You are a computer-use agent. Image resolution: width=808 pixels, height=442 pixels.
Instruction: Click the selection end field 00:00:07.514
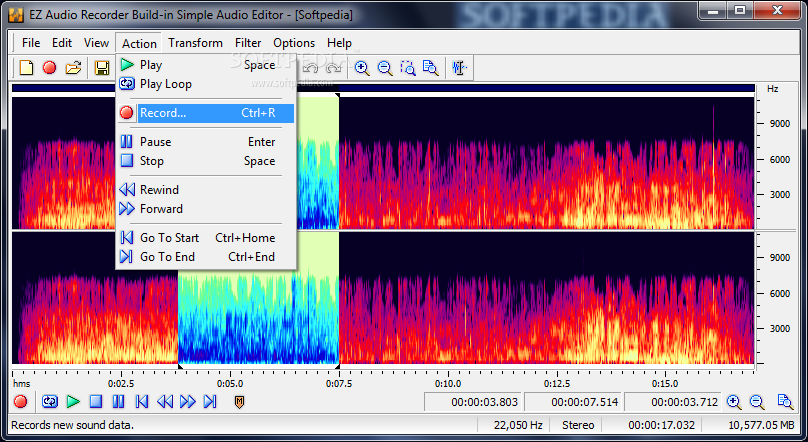click(x=573, y=402)
